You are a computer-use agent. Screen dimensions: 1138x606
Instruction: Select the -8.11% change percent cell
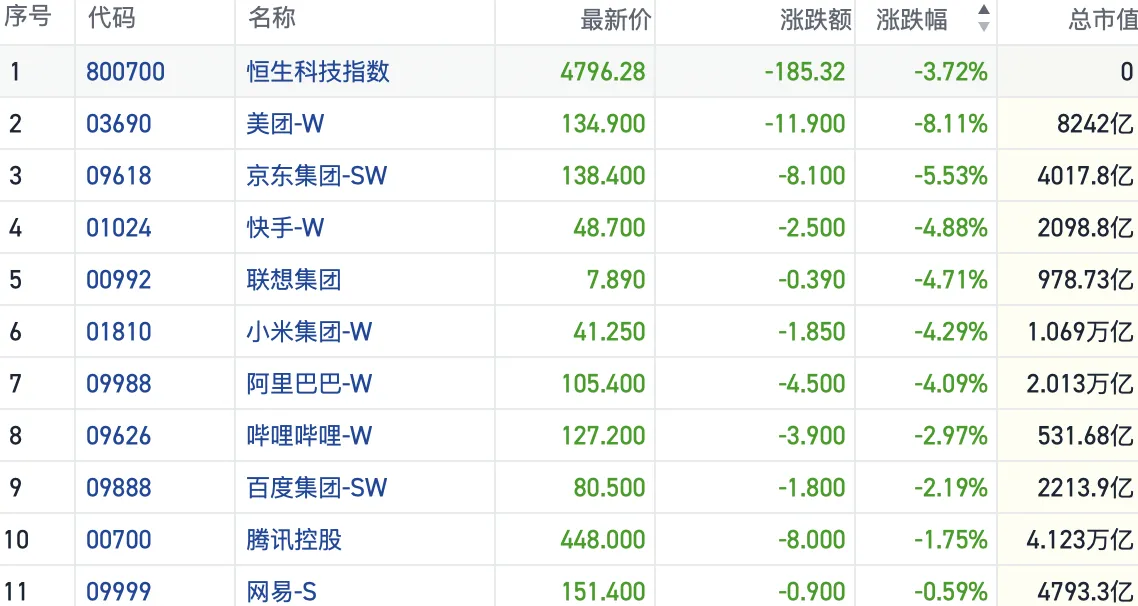(951, 124)
